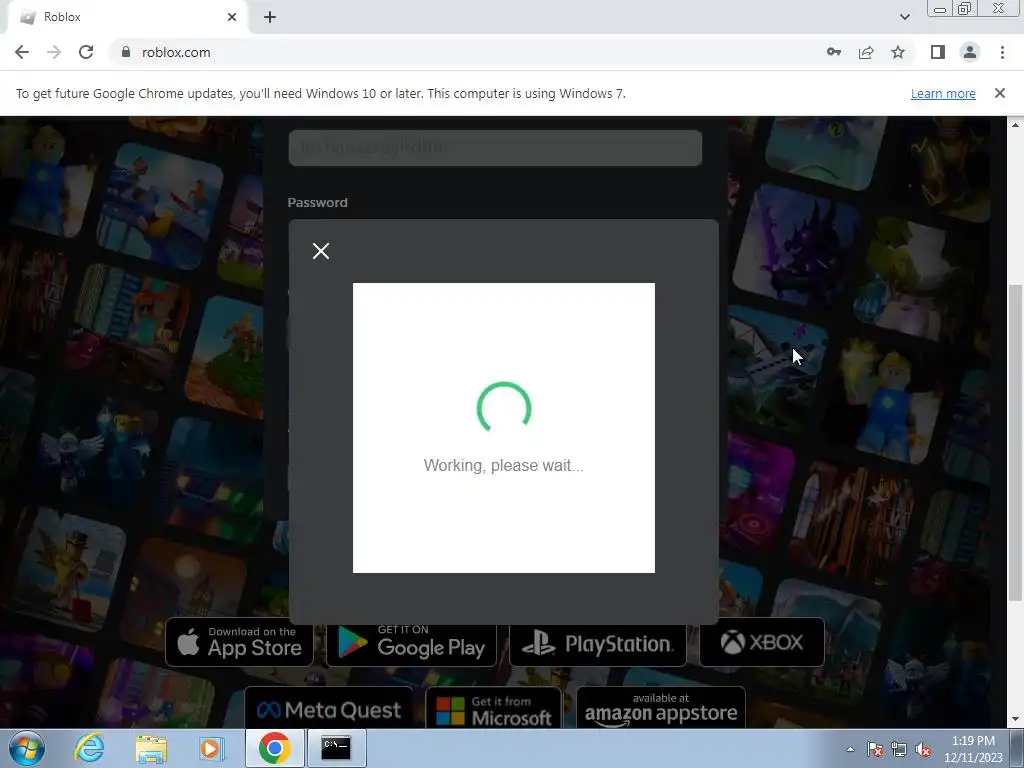Open a new tab with plus button
The image size is (1024, 768).
(x=270, y=18)
